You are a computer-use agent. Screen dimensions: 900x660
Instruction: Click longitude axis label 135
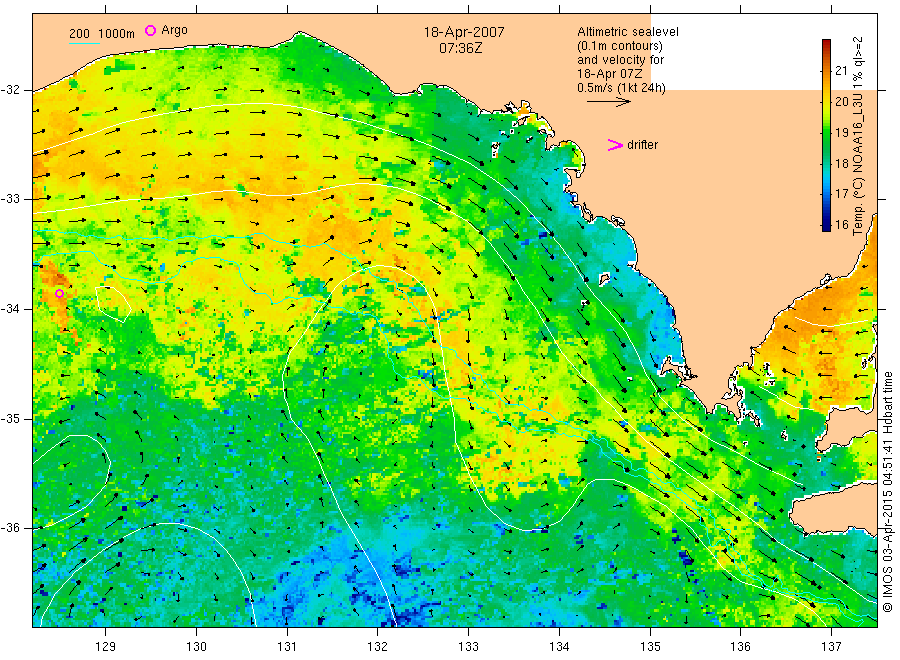point(650,646)
